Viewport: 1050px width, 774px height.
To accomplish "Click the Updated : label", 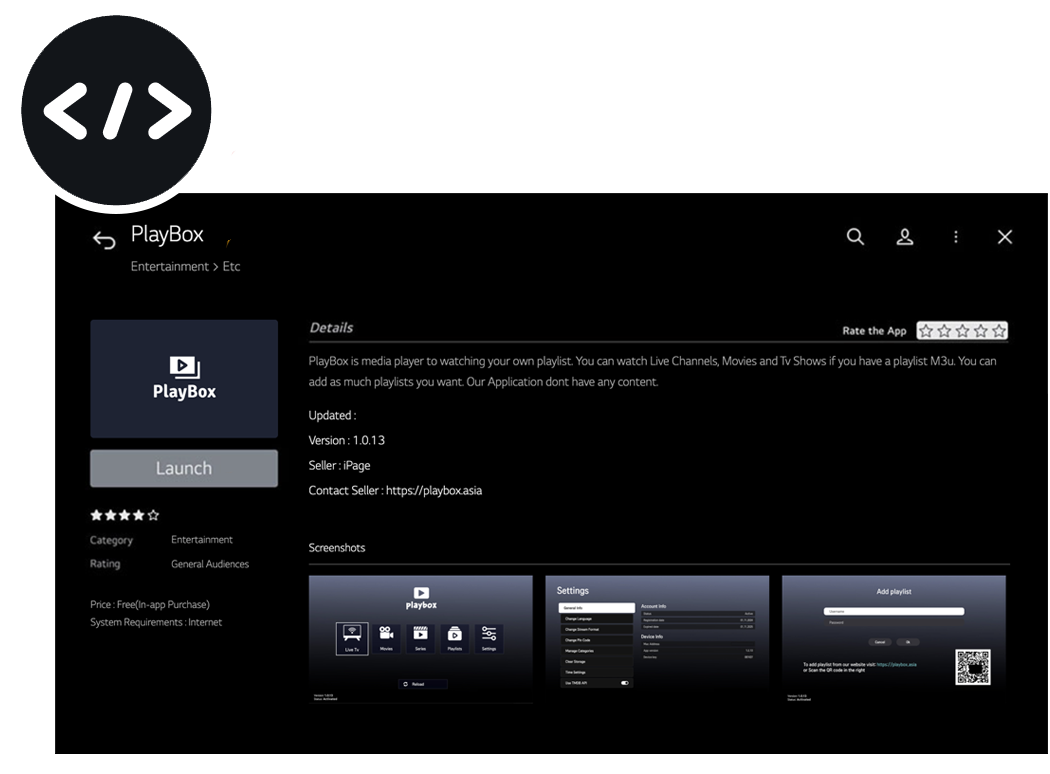I will (x=332, y=415).
